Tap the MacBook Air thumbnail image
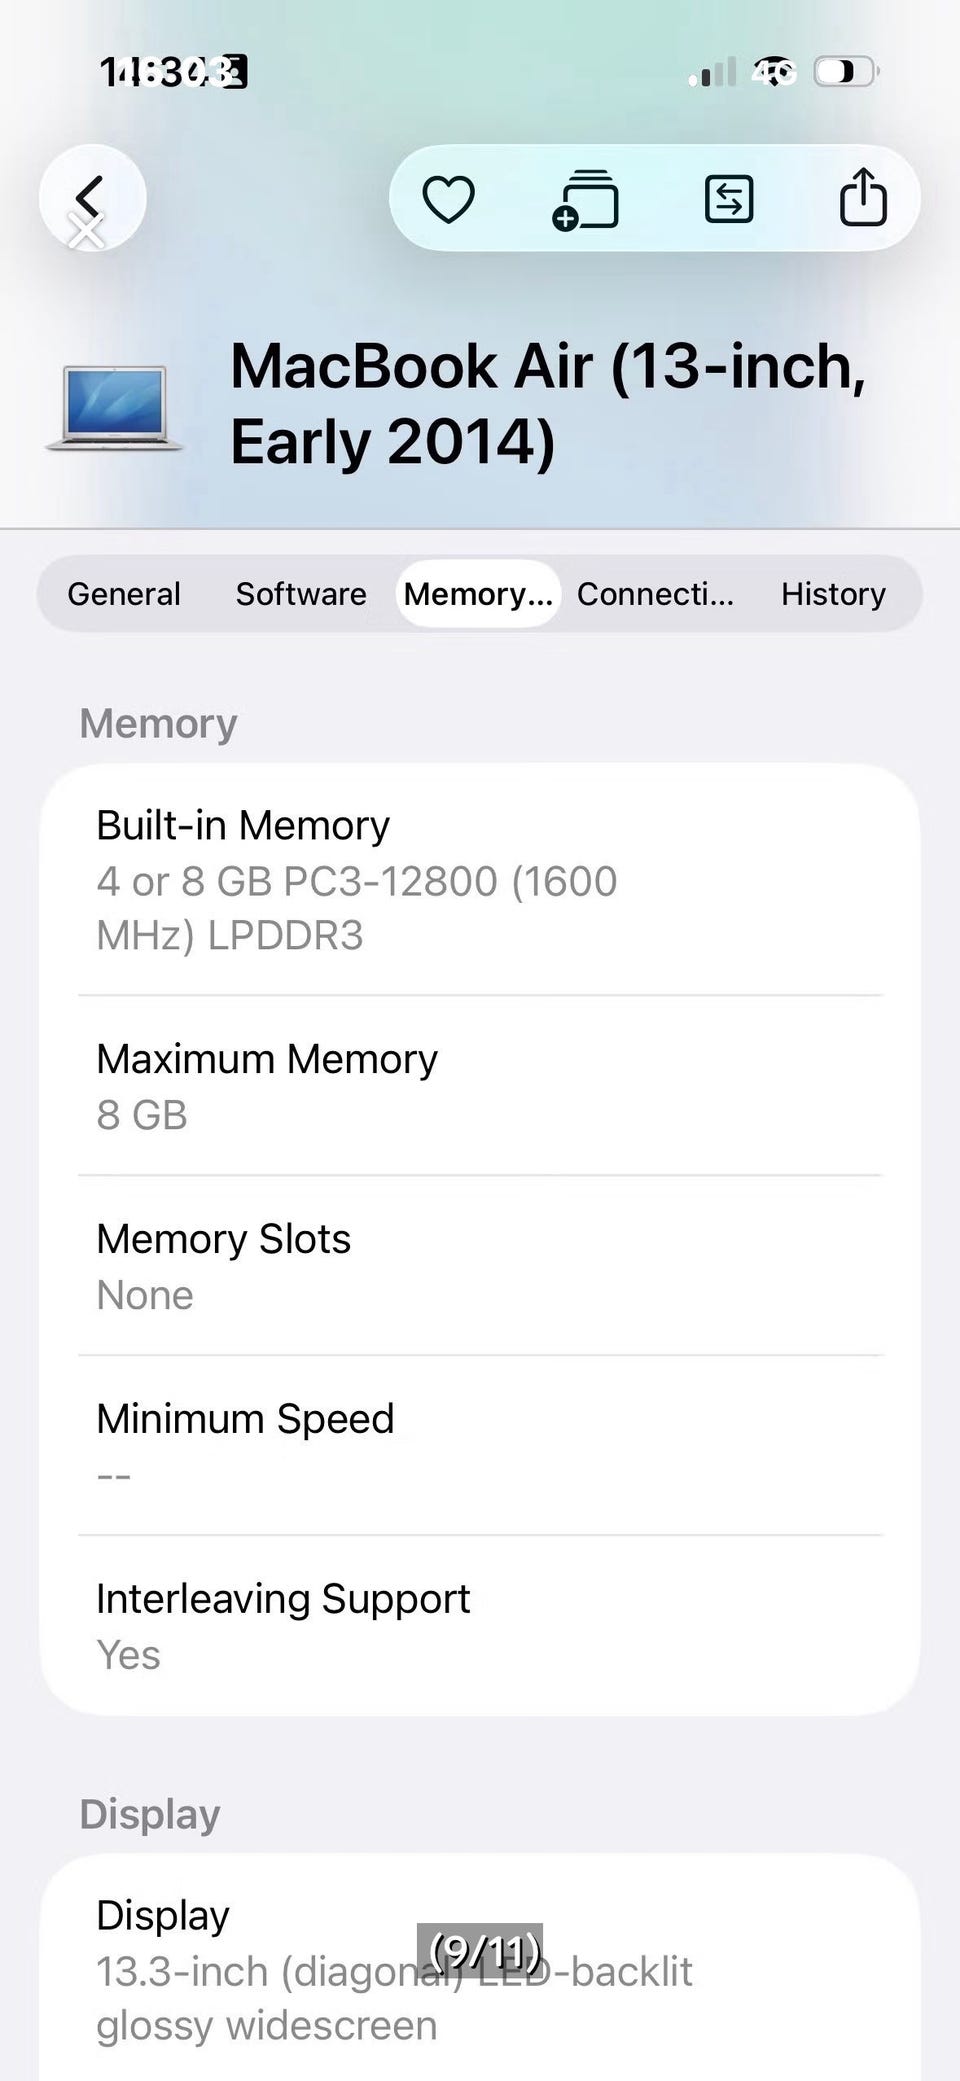960x2081 pixels. click(x=114, y=407)
